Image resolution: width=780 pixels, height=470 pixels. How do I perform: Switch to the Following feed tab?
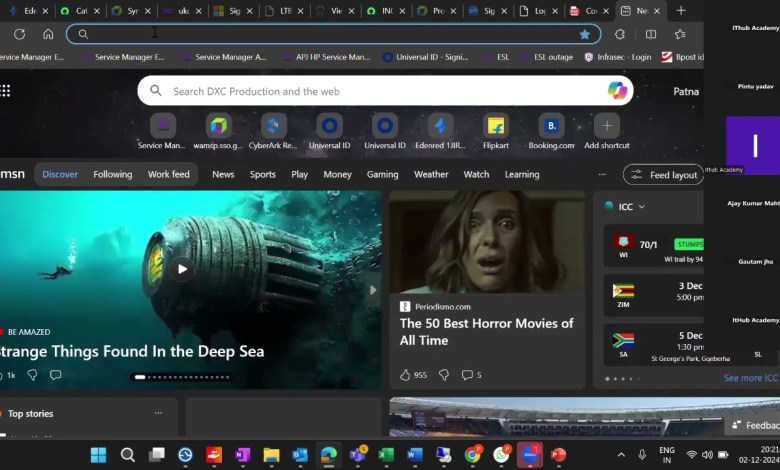click(113, 174)
